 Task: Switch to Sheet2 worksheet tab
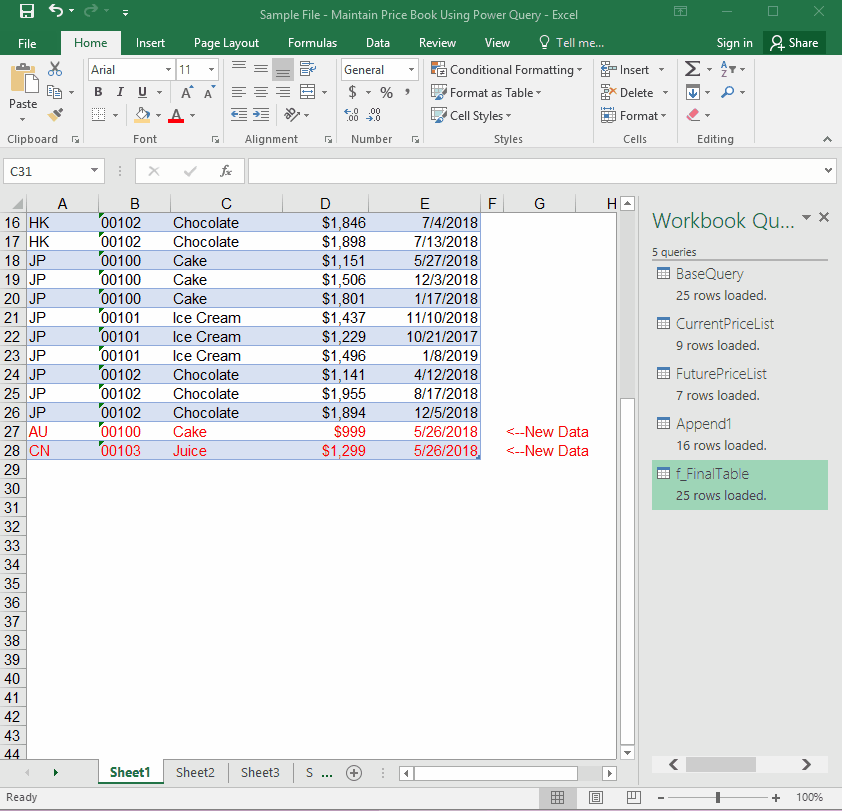click(195, 773)
